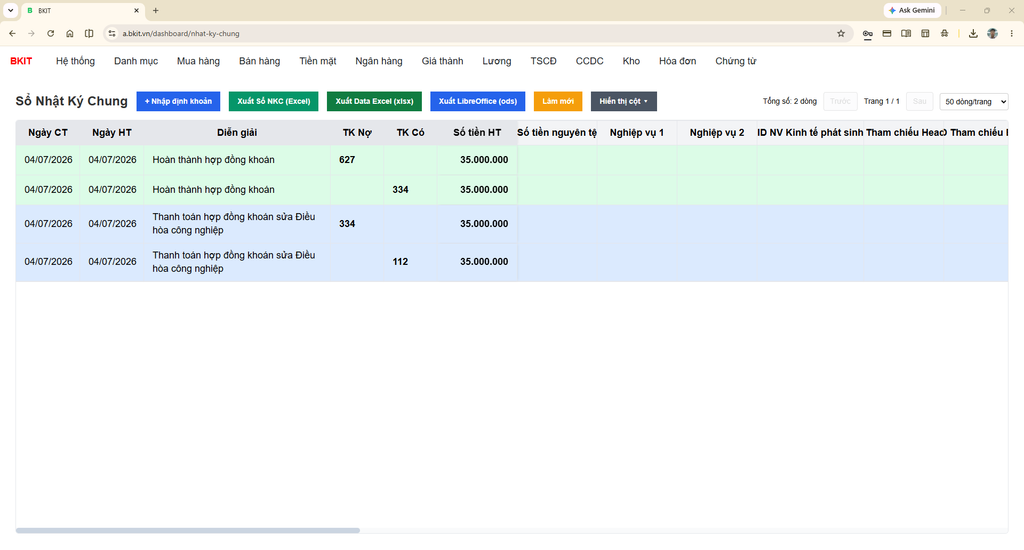Image resolution: width=1024 pixels, height=550 pixels.
Task: Click the TK Có column header
Action: click(410, 133)
